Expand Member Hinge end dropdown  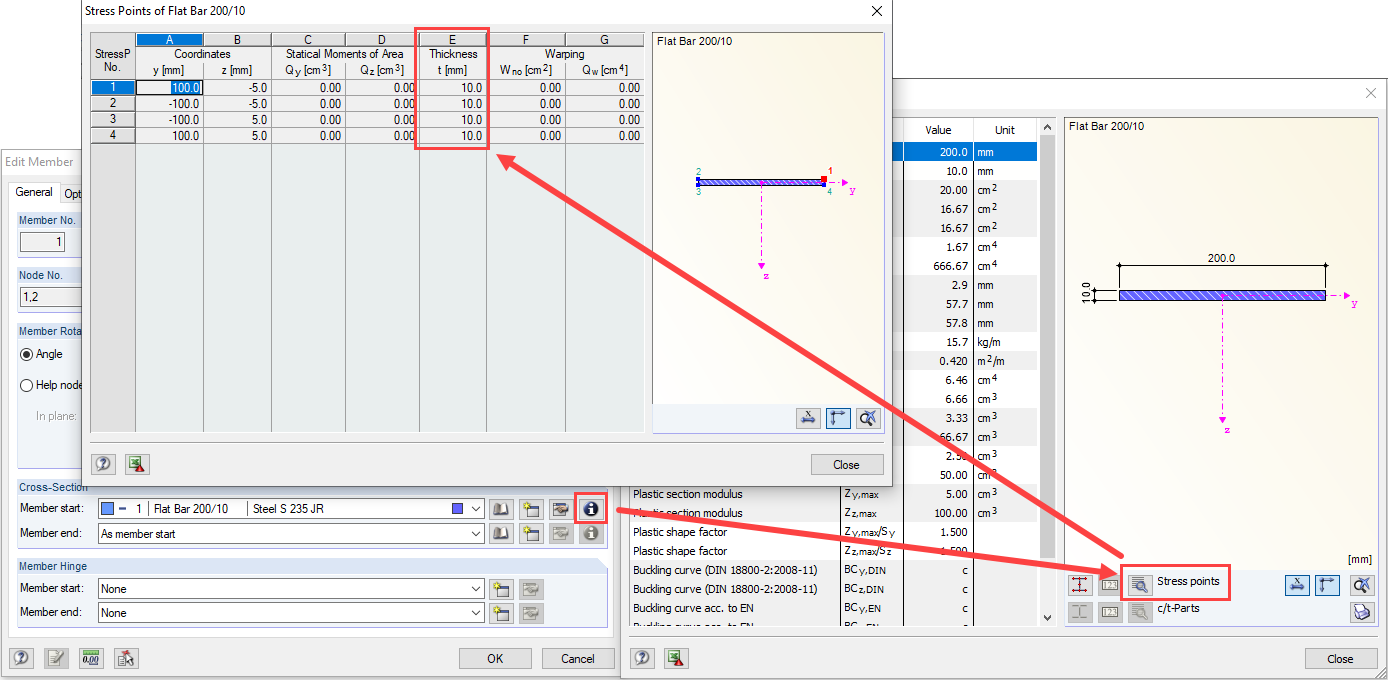(x=476, y=613)
